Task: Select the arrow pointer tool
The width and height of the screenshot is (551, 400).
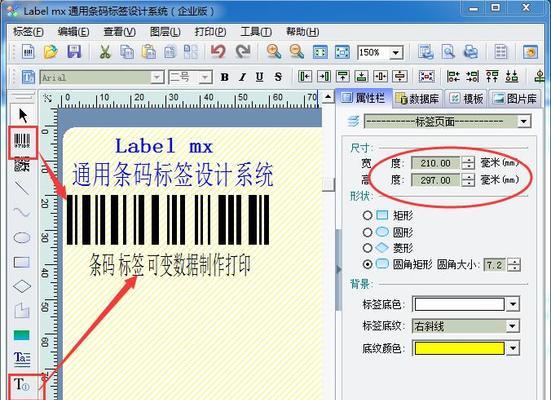Action: [x=23, y=116]
